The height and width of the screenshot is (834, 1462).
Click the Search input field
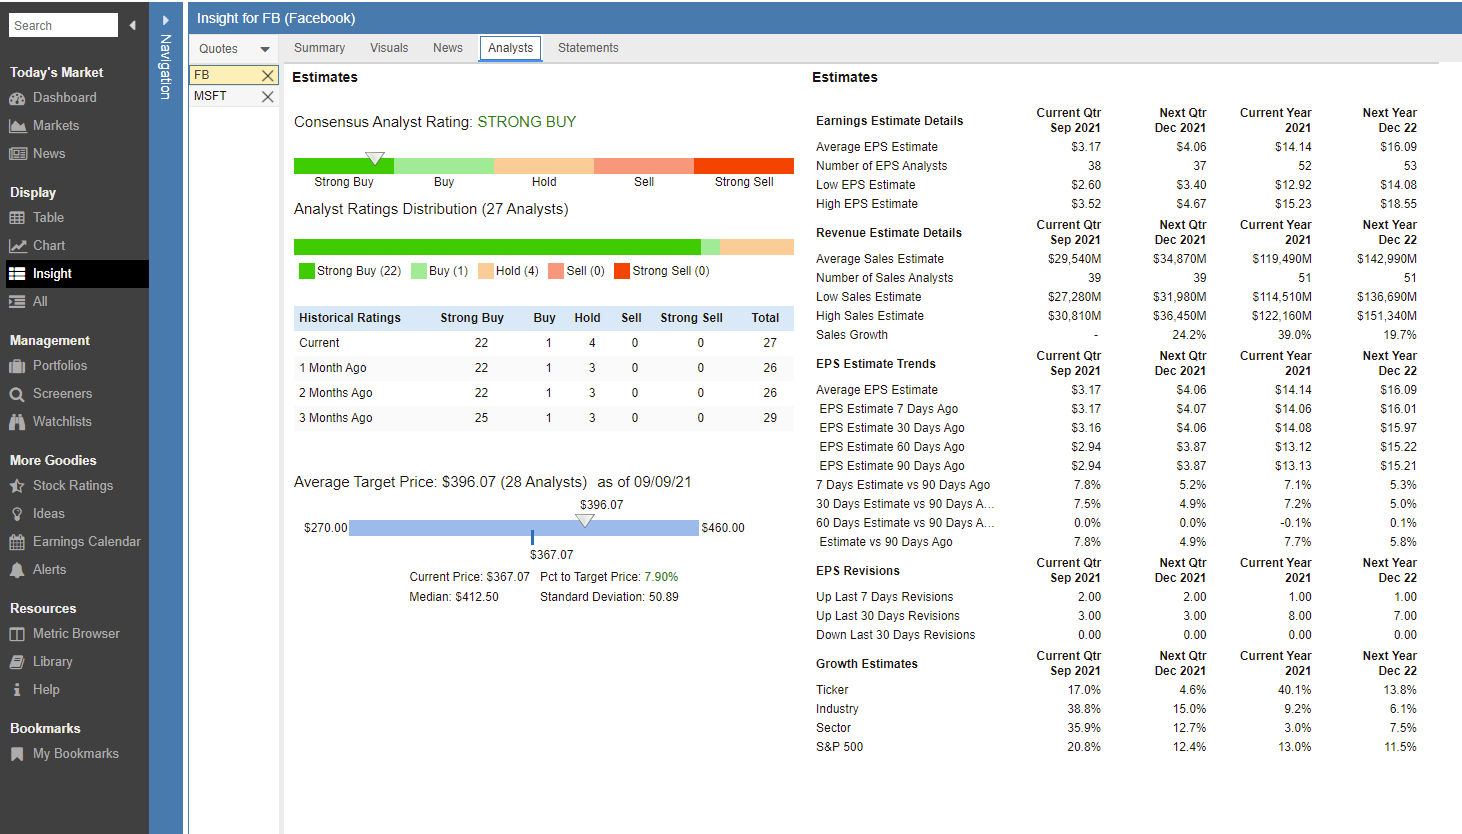coord(63,25)
